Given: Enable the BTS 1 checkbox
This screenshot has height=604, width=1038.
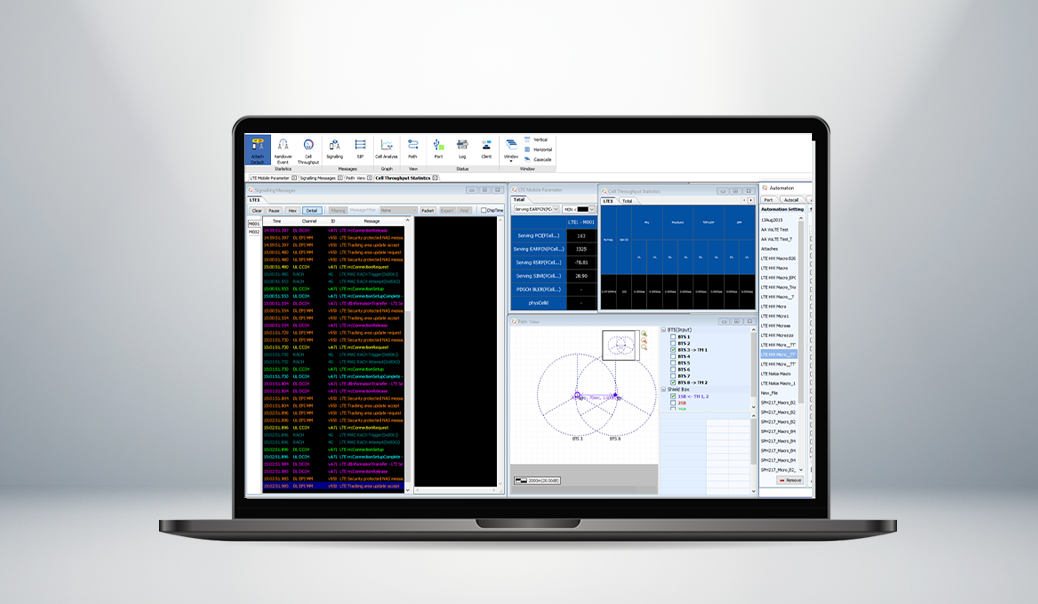Looking at the screenshot, I should tap(673, 336).
